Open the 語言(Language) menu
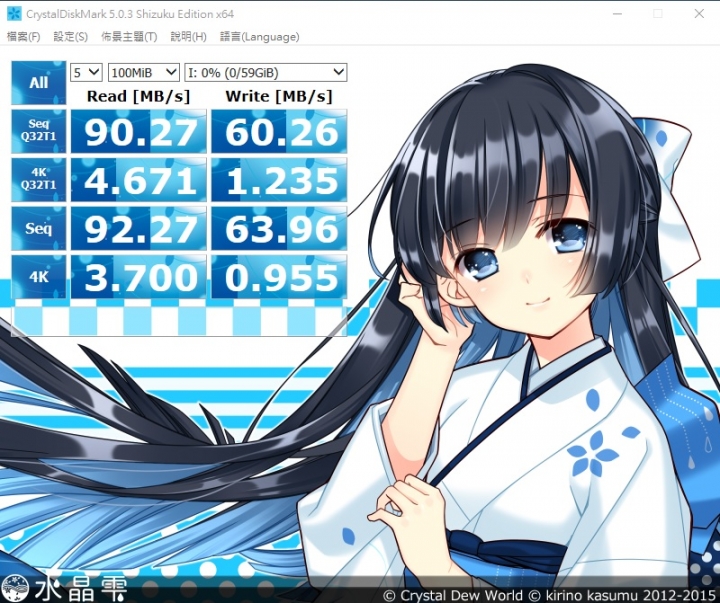The image size is (720, 603). pyautogui.click(x=259, y=37)
